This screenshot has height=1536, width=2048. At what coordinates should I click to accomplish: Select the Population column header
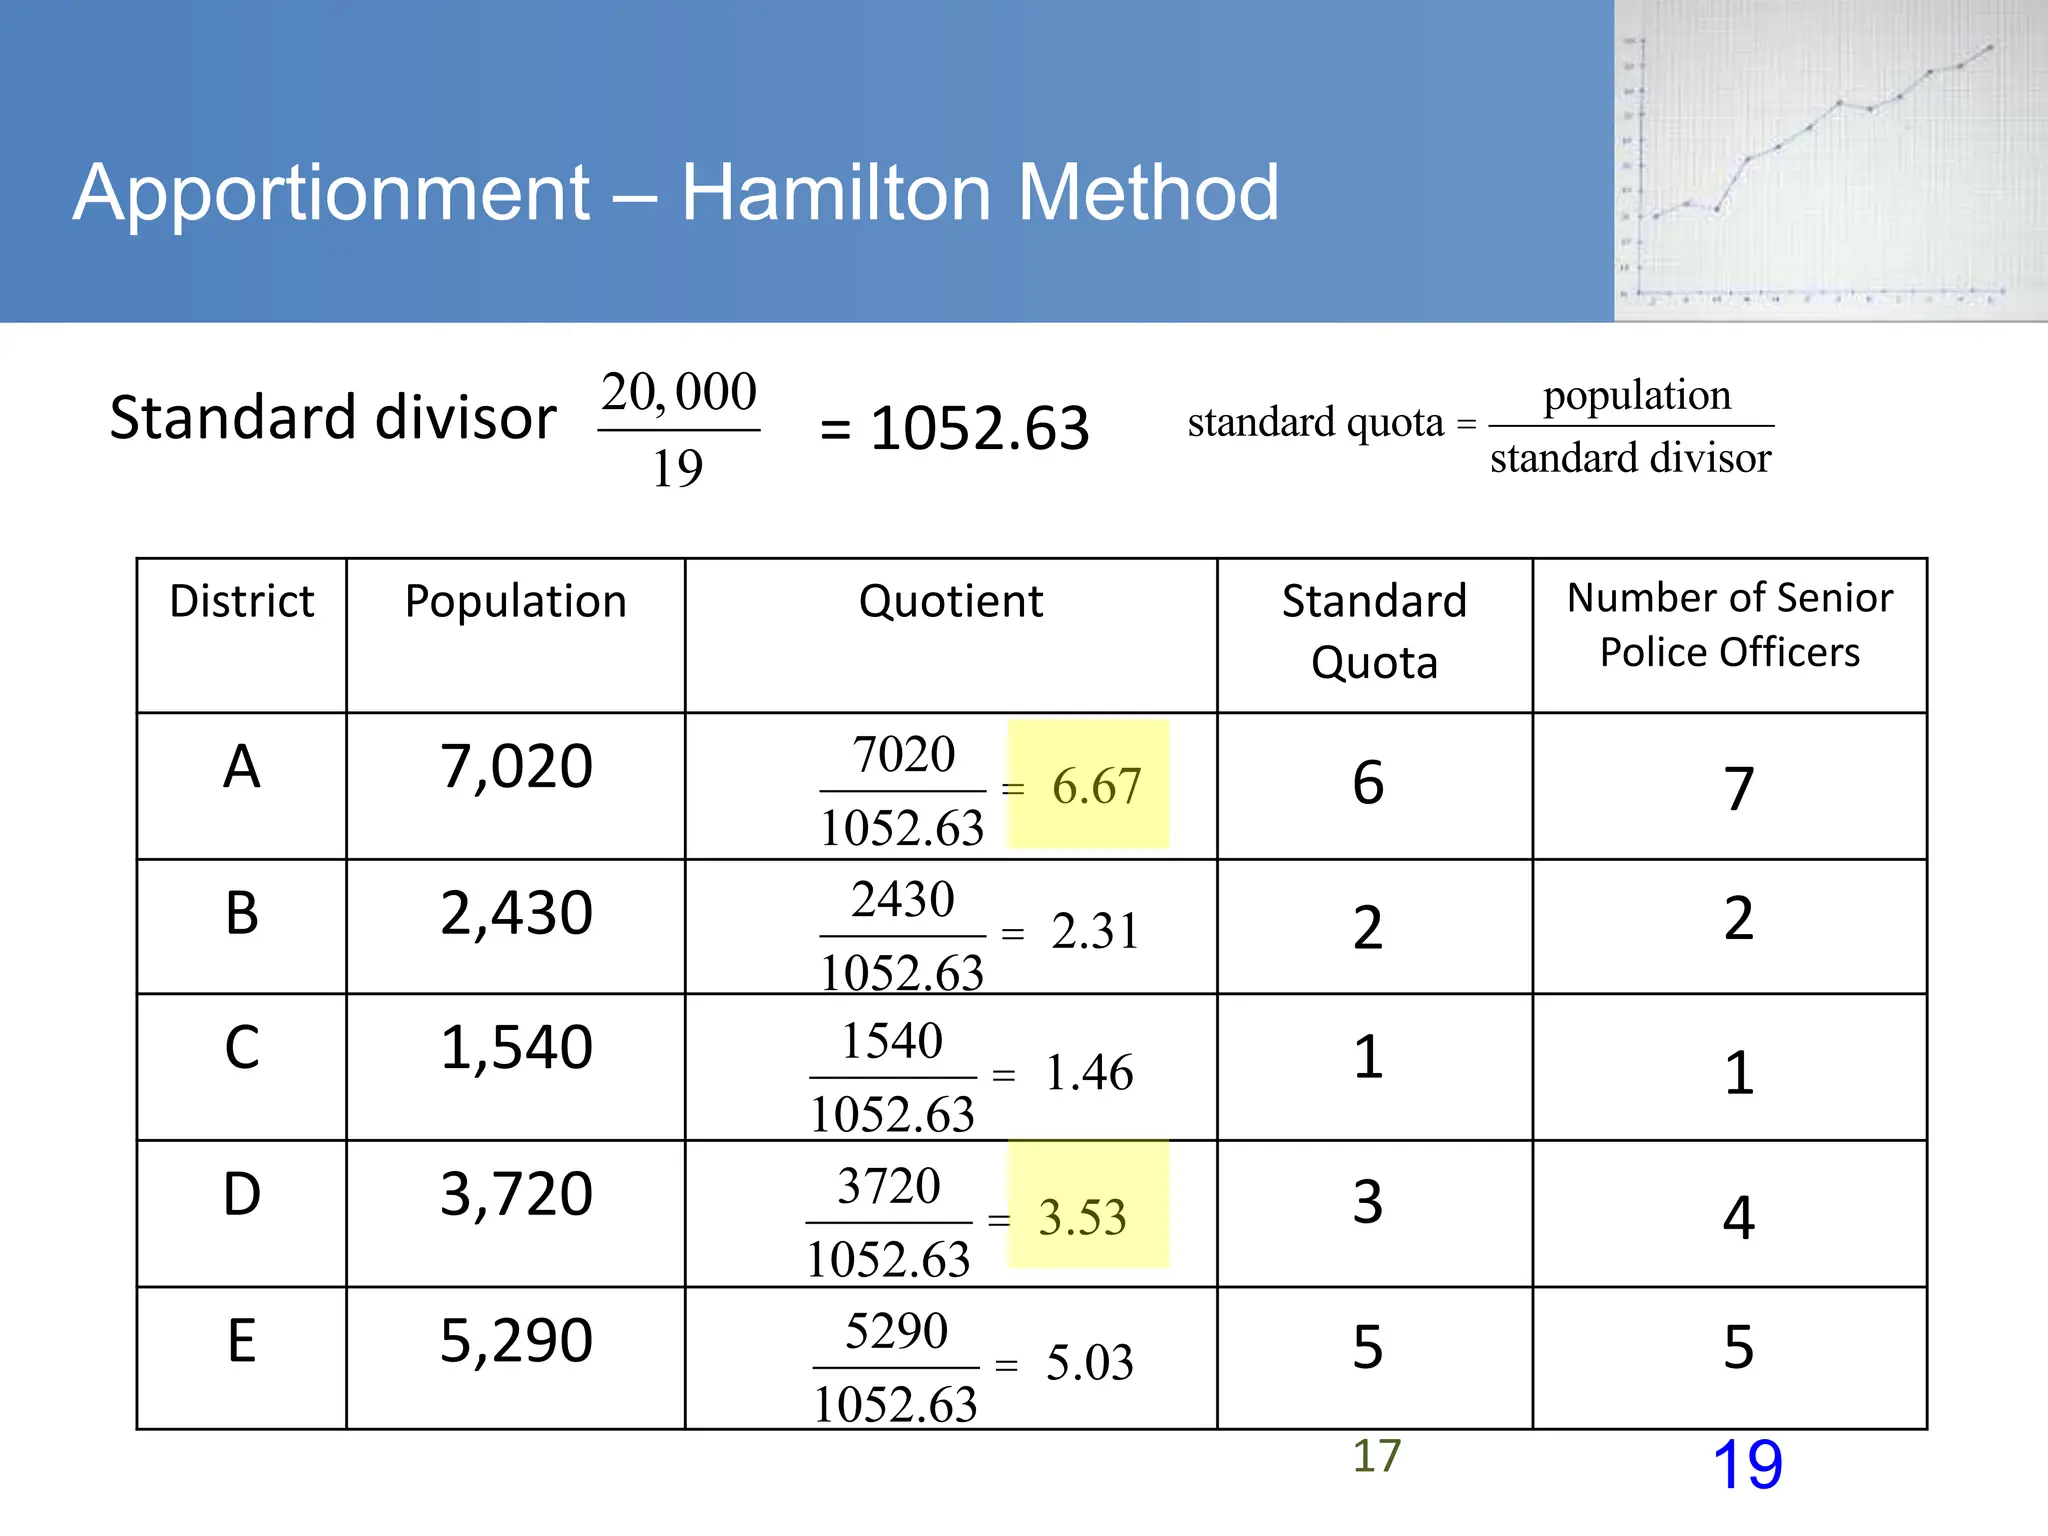tap(516, 601)
